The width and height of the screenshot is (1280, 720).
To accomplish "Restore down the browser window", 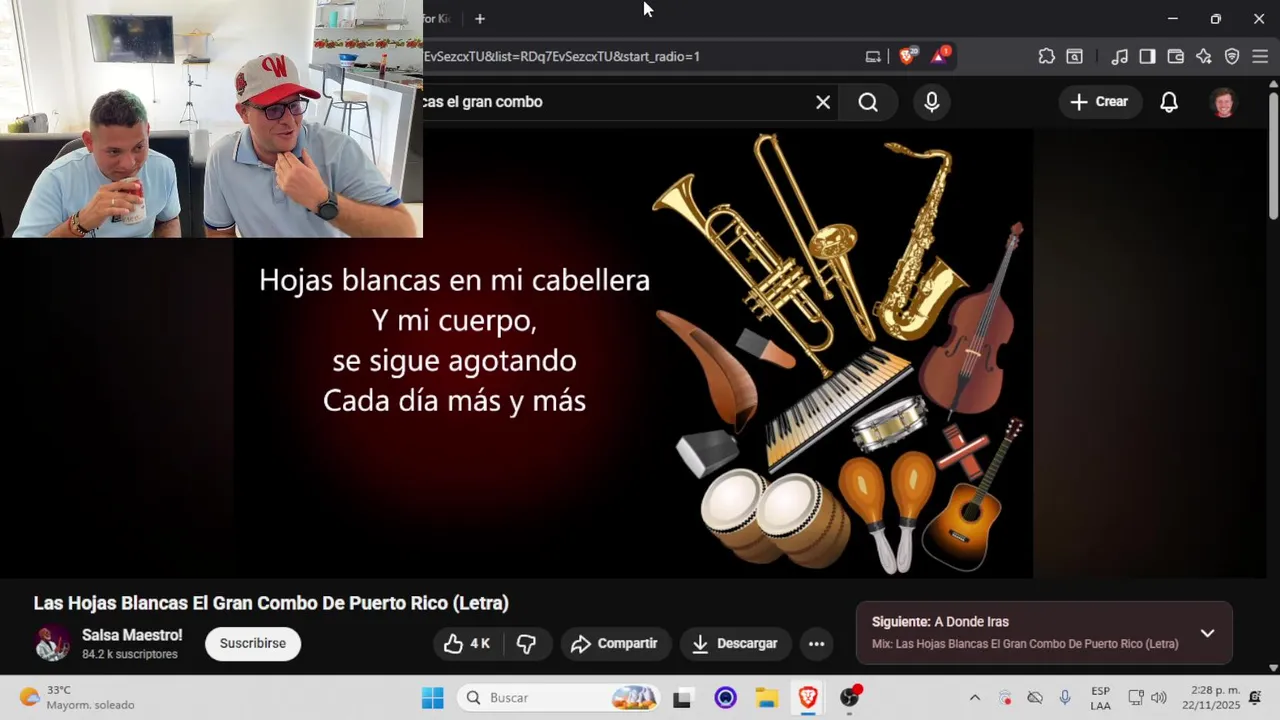I will pos(1216,19).
